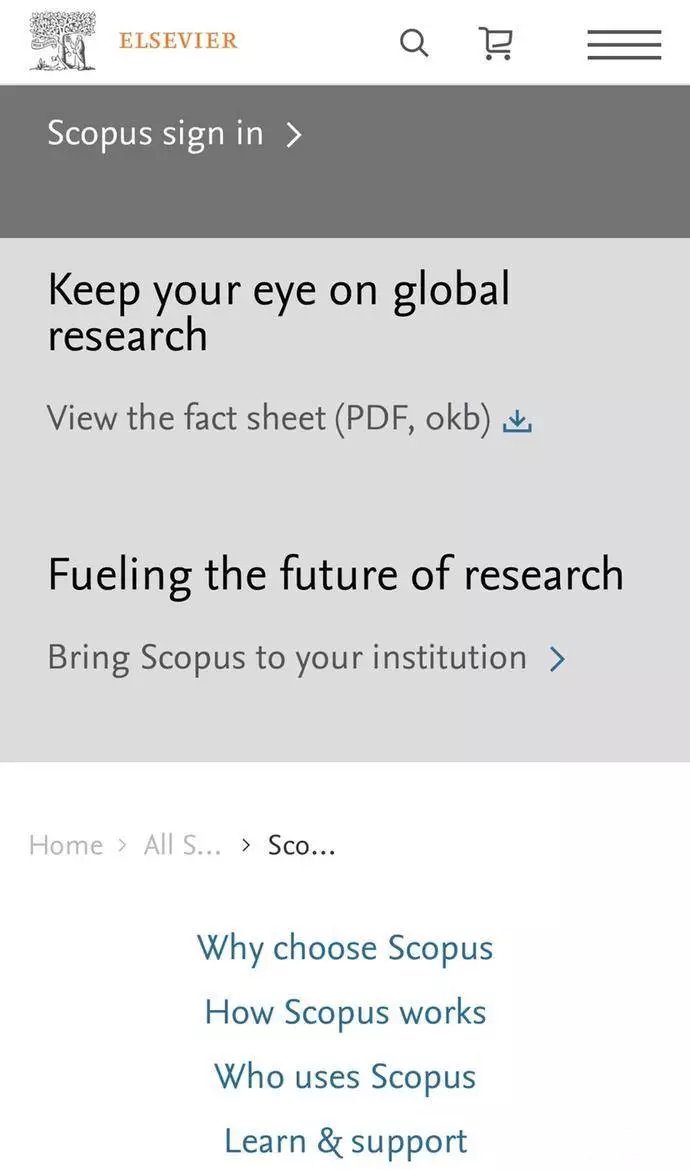Open How Scopus works
The width and height of the screenshot is (690, 1170).
point(345,1013)
